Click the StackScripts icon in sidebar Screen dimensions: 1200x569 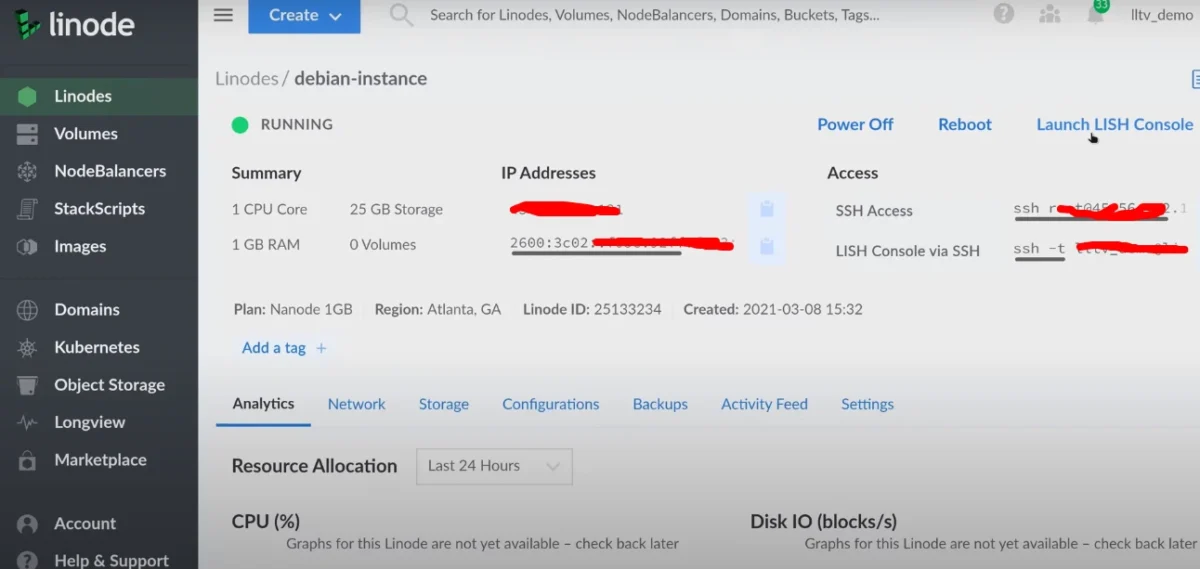(x=27, y=209)
